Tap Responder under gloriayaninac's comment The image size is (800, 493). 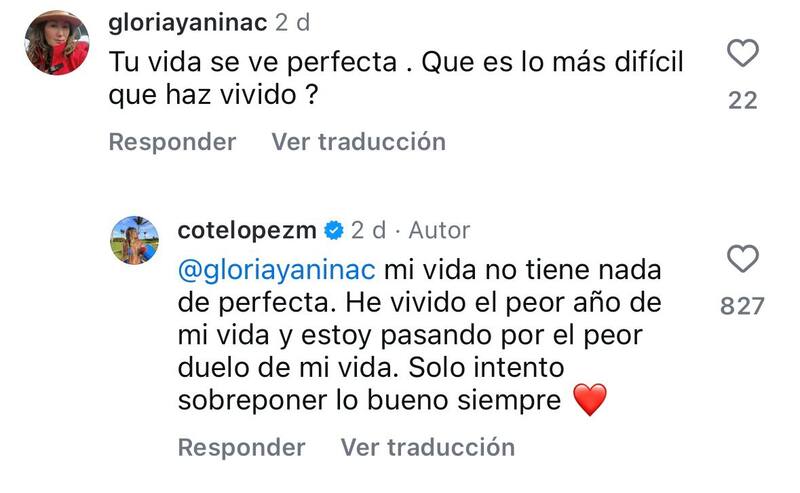tap(172, 142)
